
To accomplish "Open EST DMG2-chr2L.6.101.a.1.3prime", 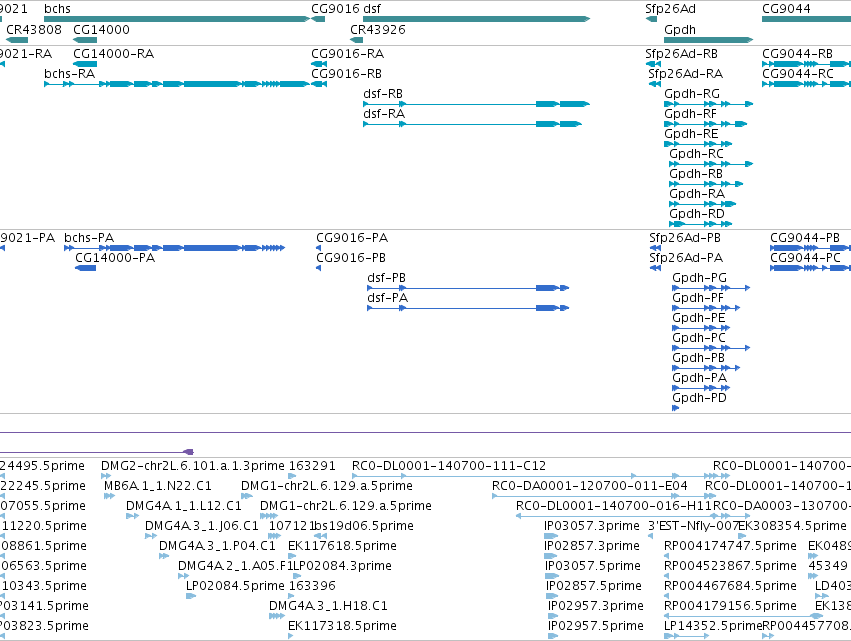I will [x=193, y=466].
